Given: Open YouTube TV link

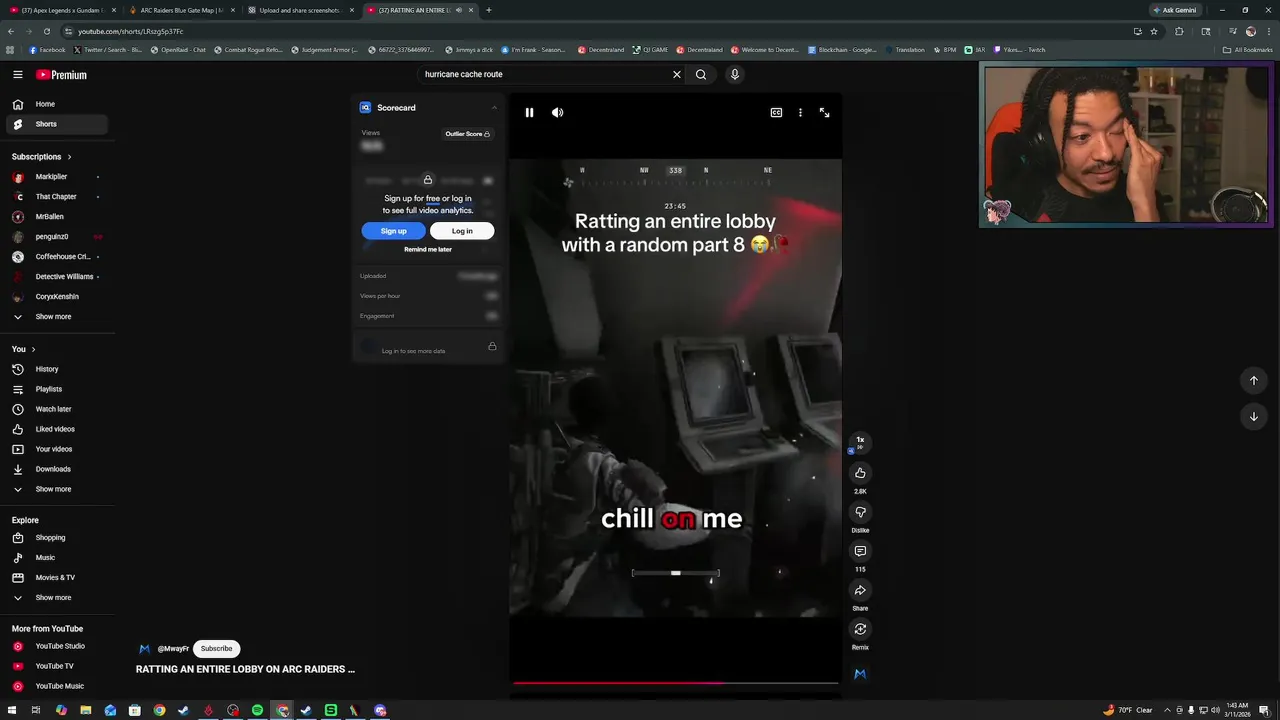Looking at the screenshot, I should pos(57,666).
